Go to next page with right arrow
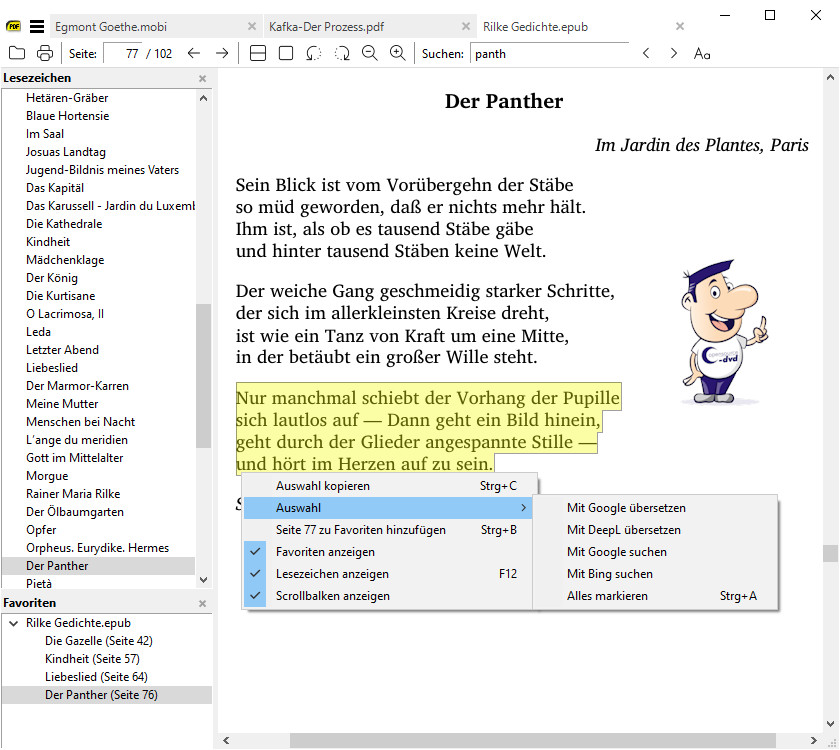This screenshot has height=750, width=840. 222,53
